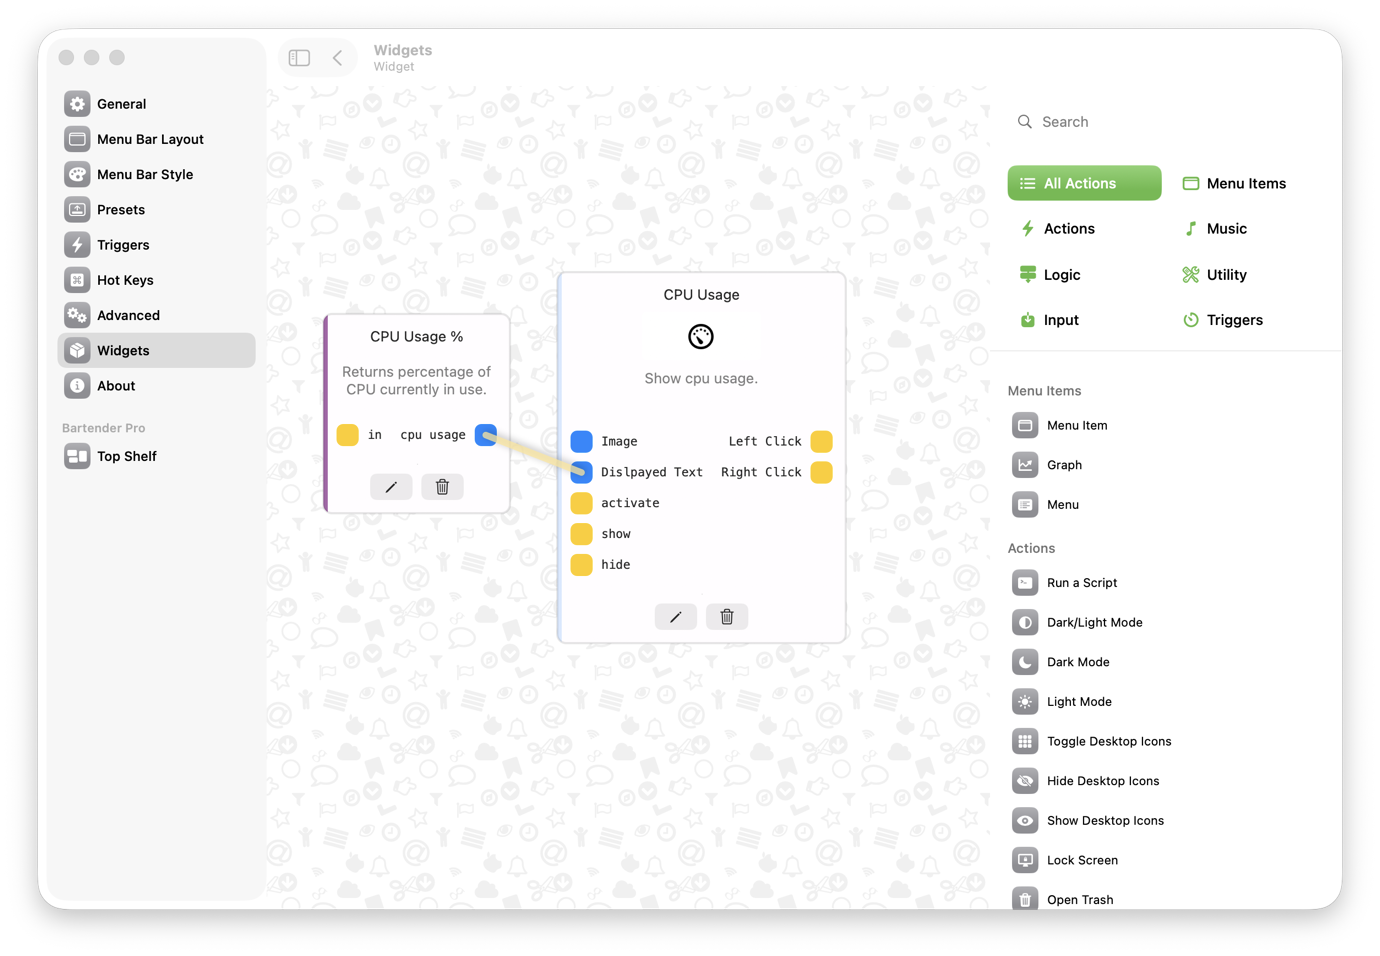Delete the CPU Usage widget node

point(727,617)
